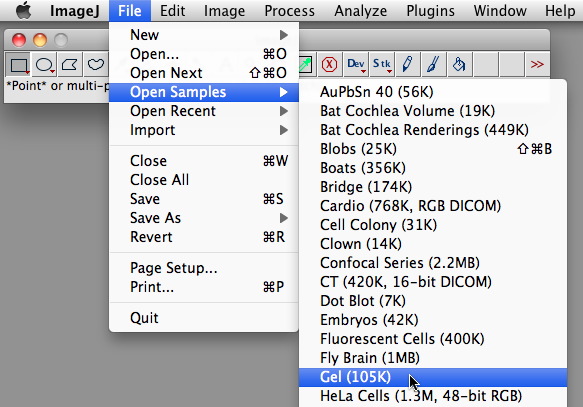This screenshot has height=407, width=583.
Task: Choose Quit from File menu
Action: coord(204,318)
